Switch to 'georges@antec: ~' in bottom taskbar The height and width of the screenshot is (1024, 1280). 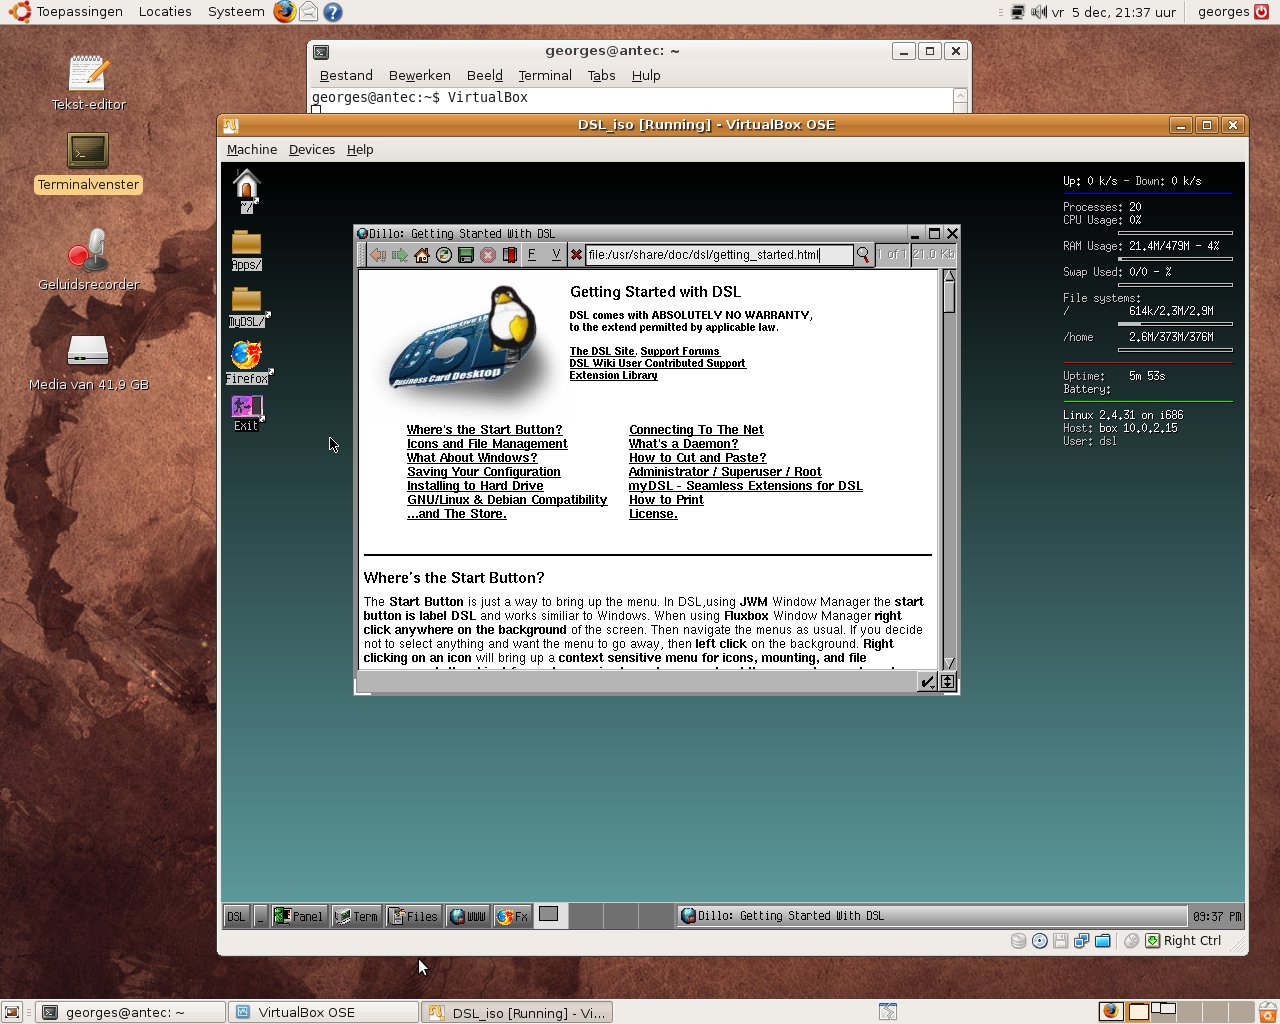[x=131, y=1012]
